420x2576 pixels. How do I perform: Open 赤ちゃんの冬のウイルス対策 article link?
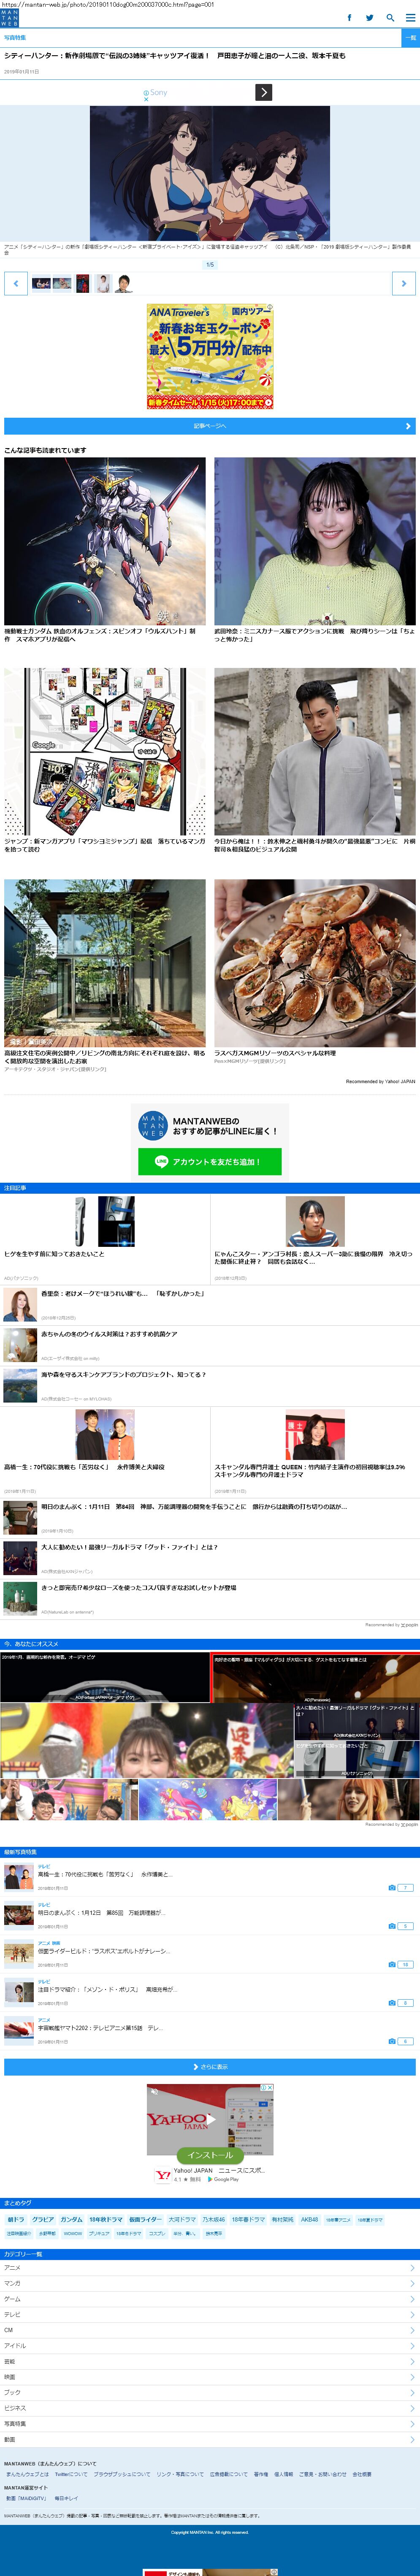pos(109,1334)
